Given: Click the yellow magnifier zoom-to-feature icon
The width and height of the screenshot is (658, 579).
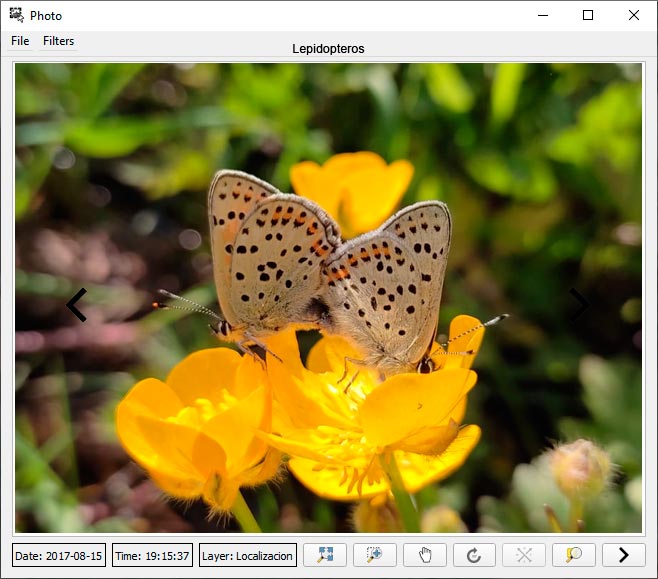Looking at the screenshot, I should tap(574, 555).
